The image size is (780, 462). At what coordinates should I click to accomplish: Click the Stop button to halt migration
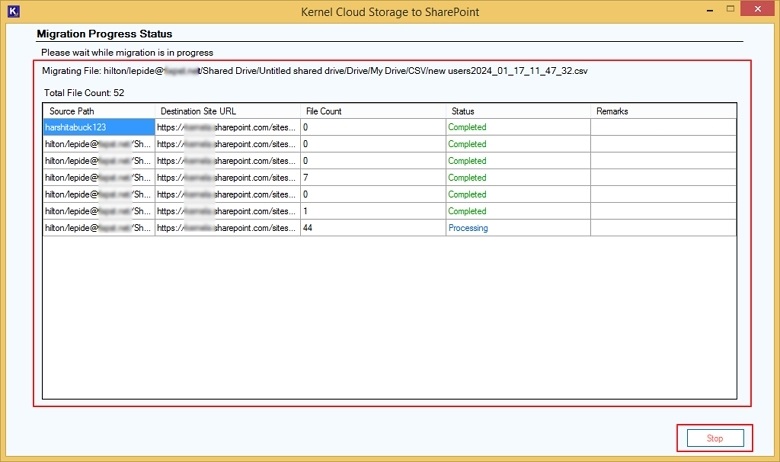tap(715, 438)
